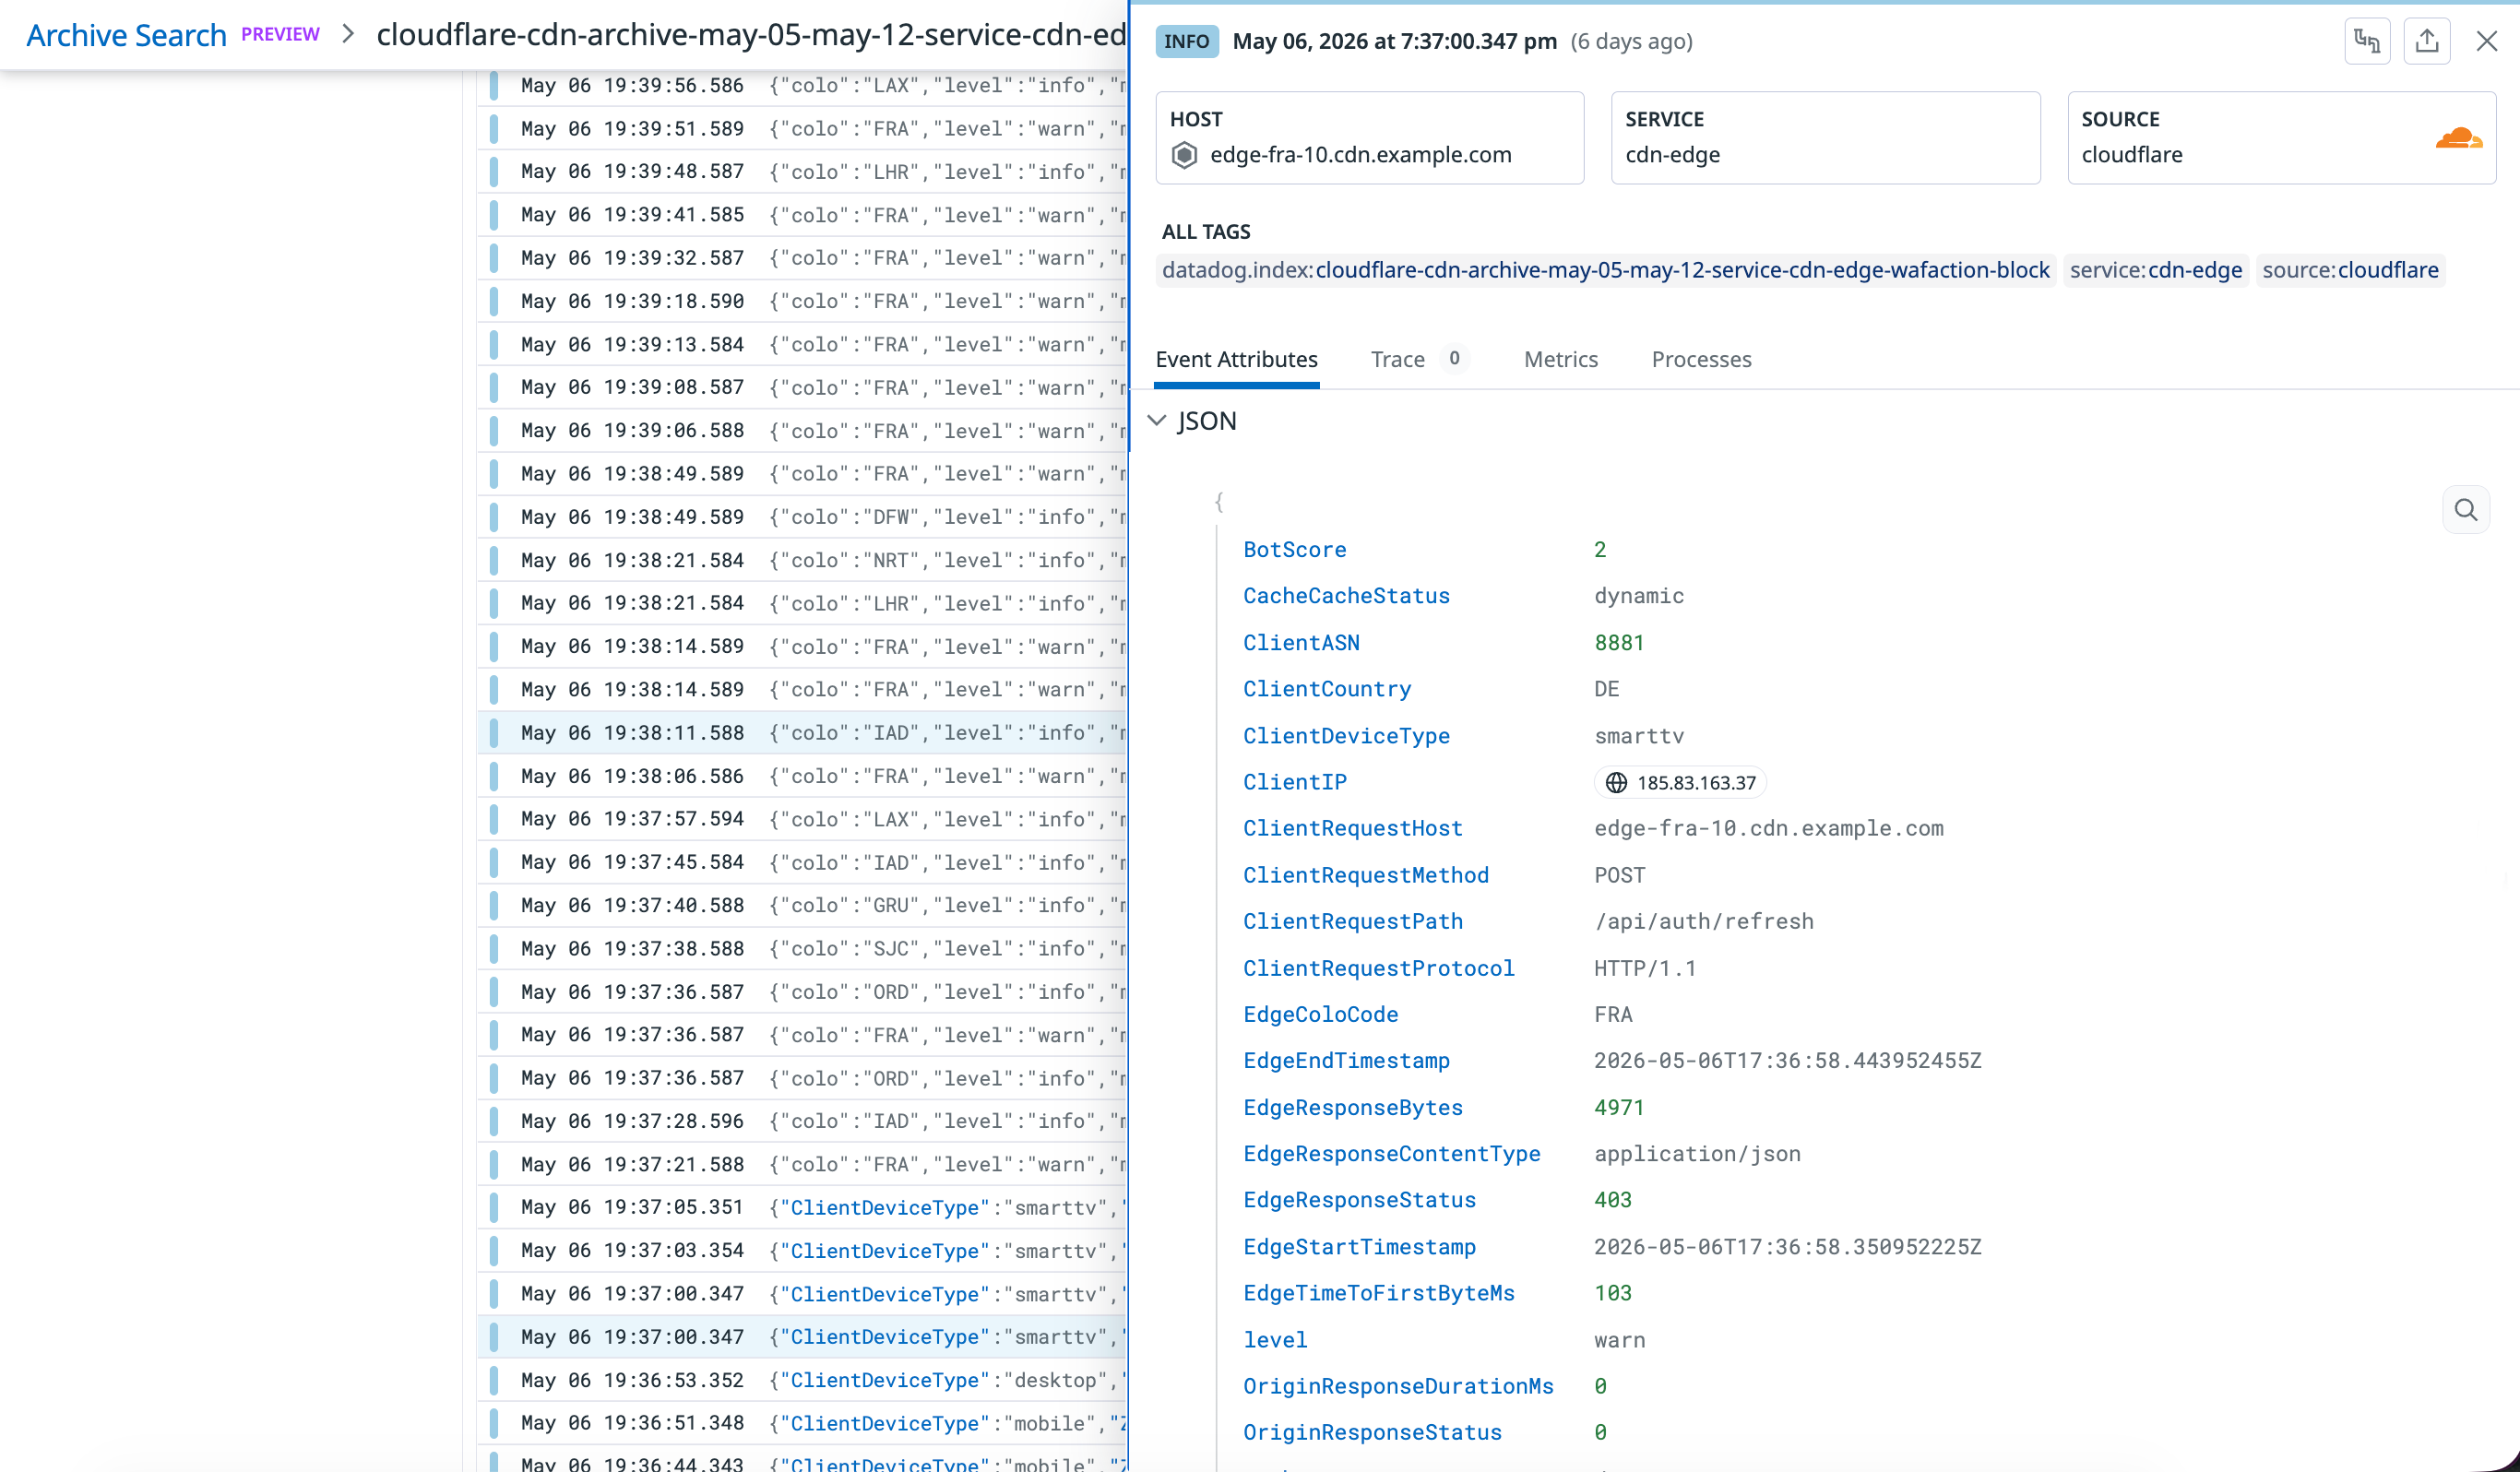Click the source:cloudflare tag
Viewport: 2520px width, 1472px height.
pyautogui.click(x=2350, y=270)
